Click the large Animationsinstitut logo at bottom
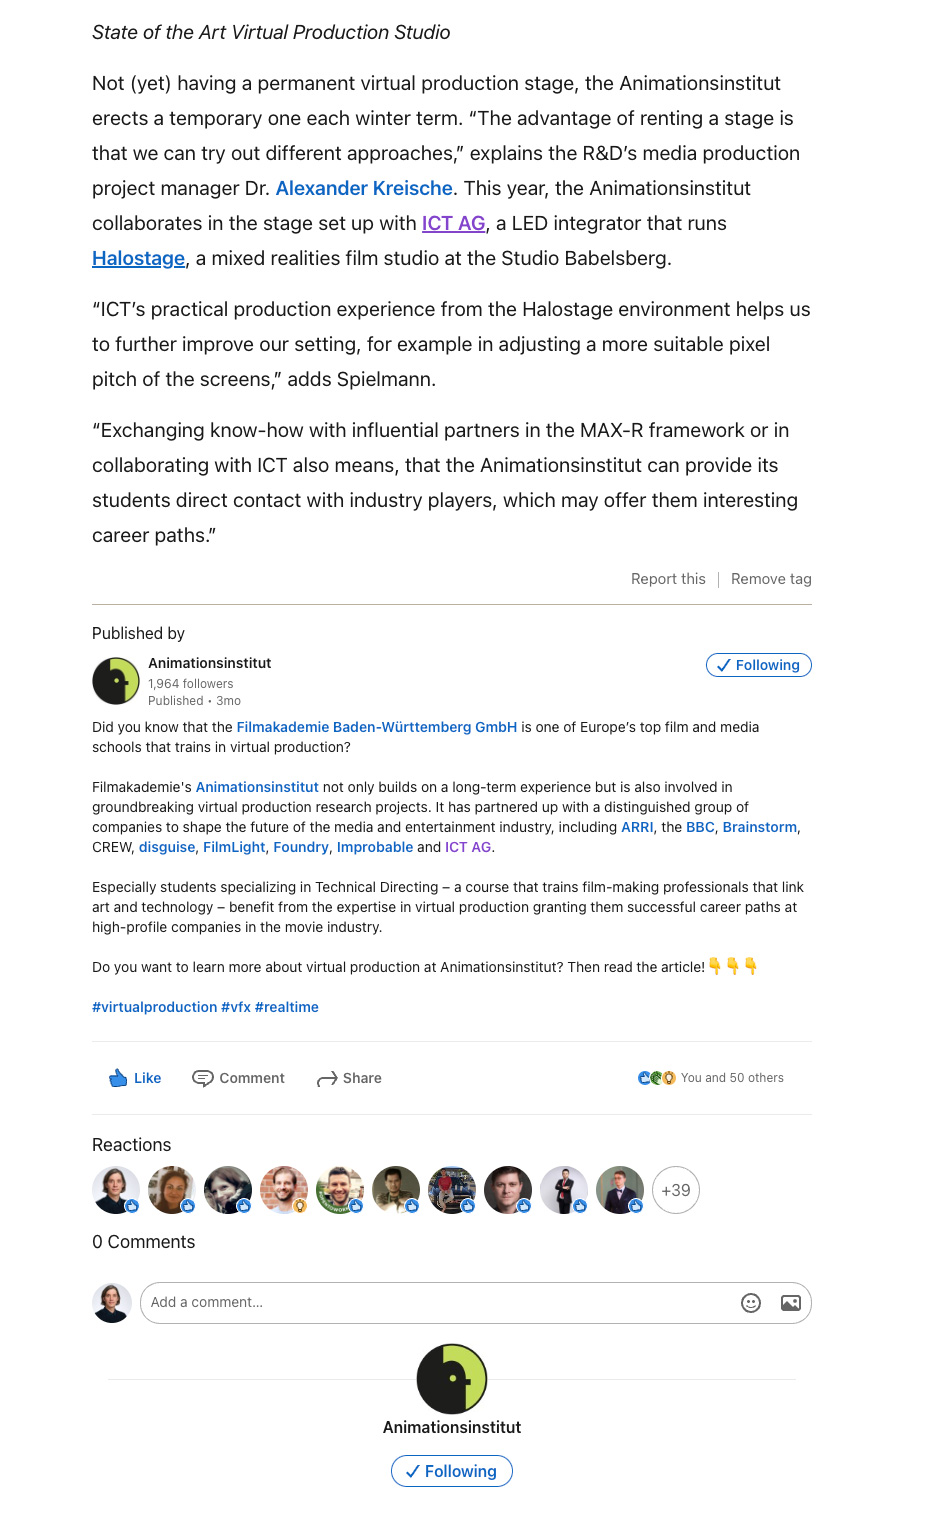This screenshot has width=926, height=1520. point(452,1379)
